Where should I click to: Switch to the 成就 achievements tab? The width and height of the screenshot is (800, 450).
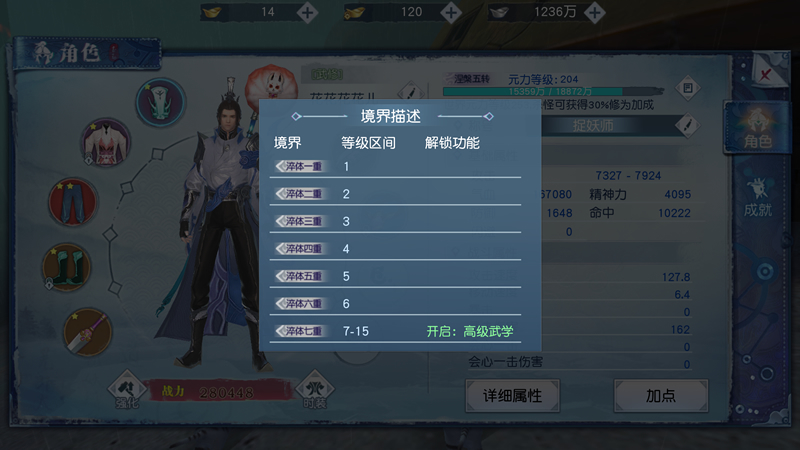757,198
